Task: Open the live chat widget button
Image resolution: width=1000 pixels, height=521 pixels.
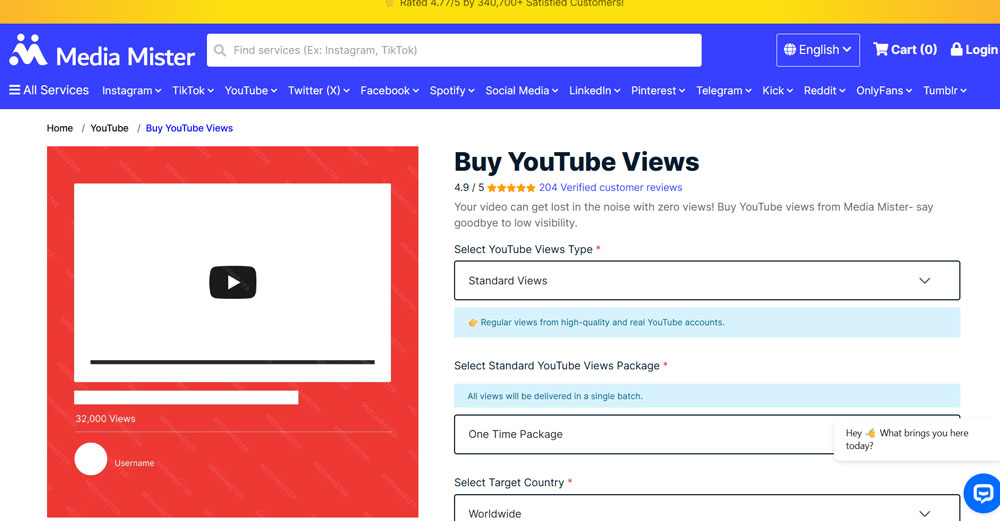Action: (x=982, y=493)
